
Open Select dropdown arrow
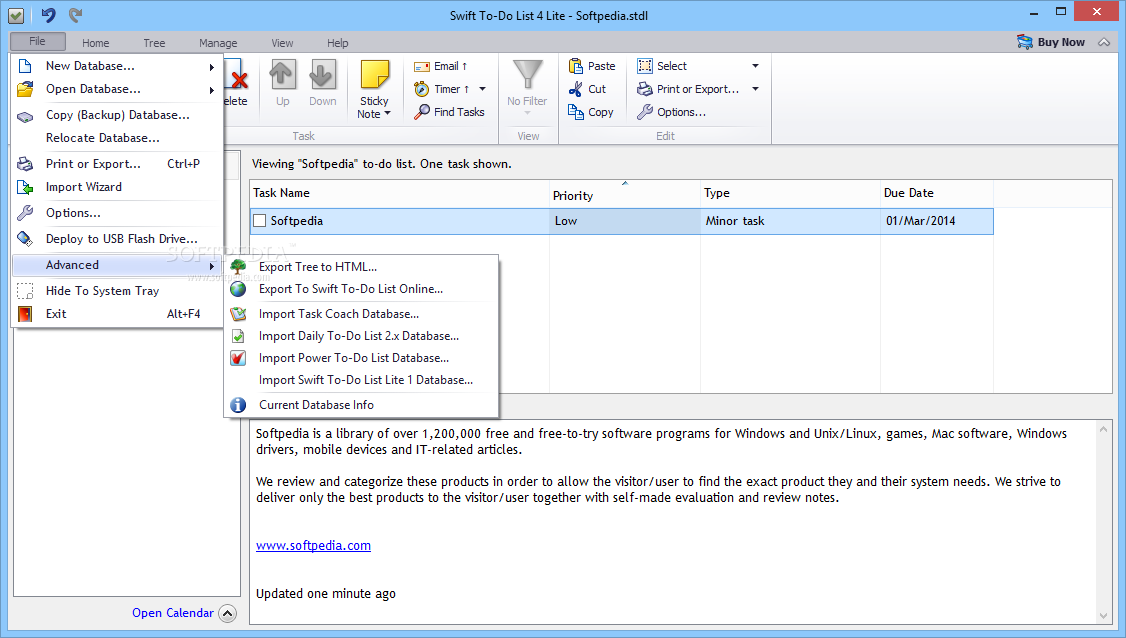click(755, 66)
